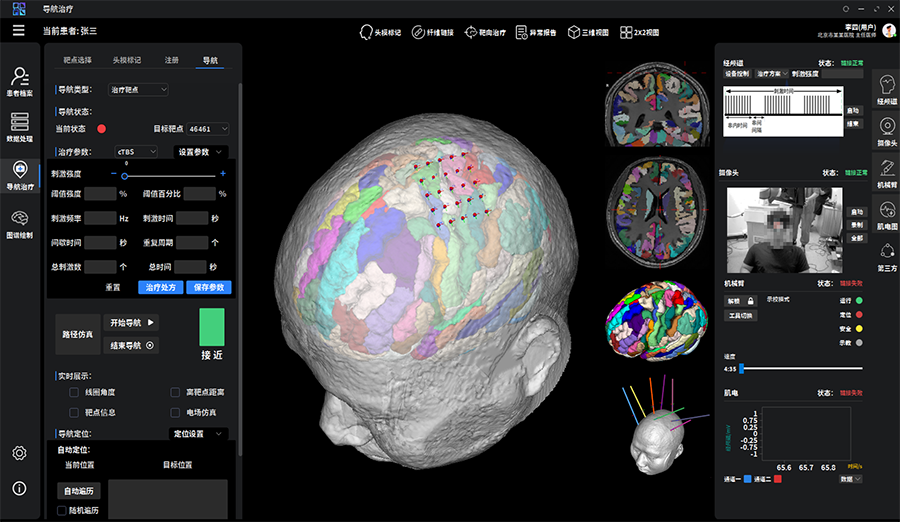Open 治疗方案 dropdown in TMS panel

tap(771, 74)
